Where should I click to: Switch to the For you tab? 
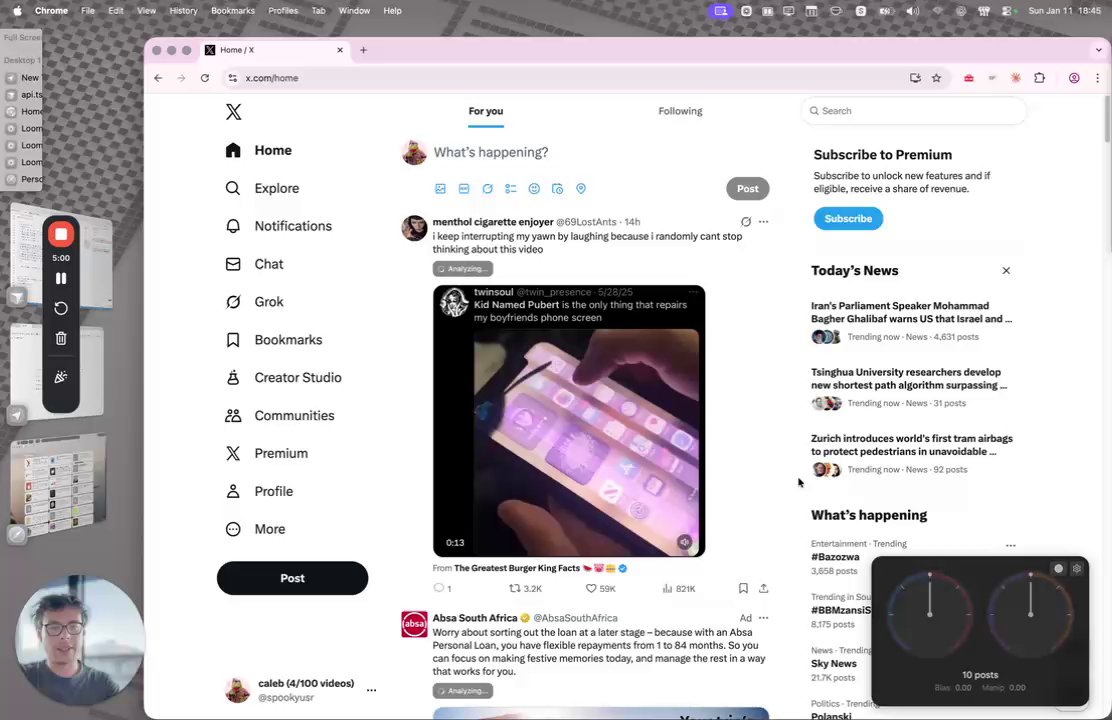pos(486,111)
